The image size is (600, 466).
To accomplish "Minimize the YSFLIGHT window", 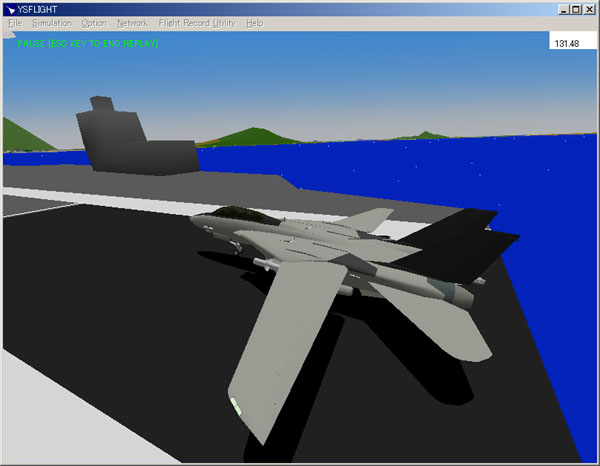I will [x=563, y=10].
